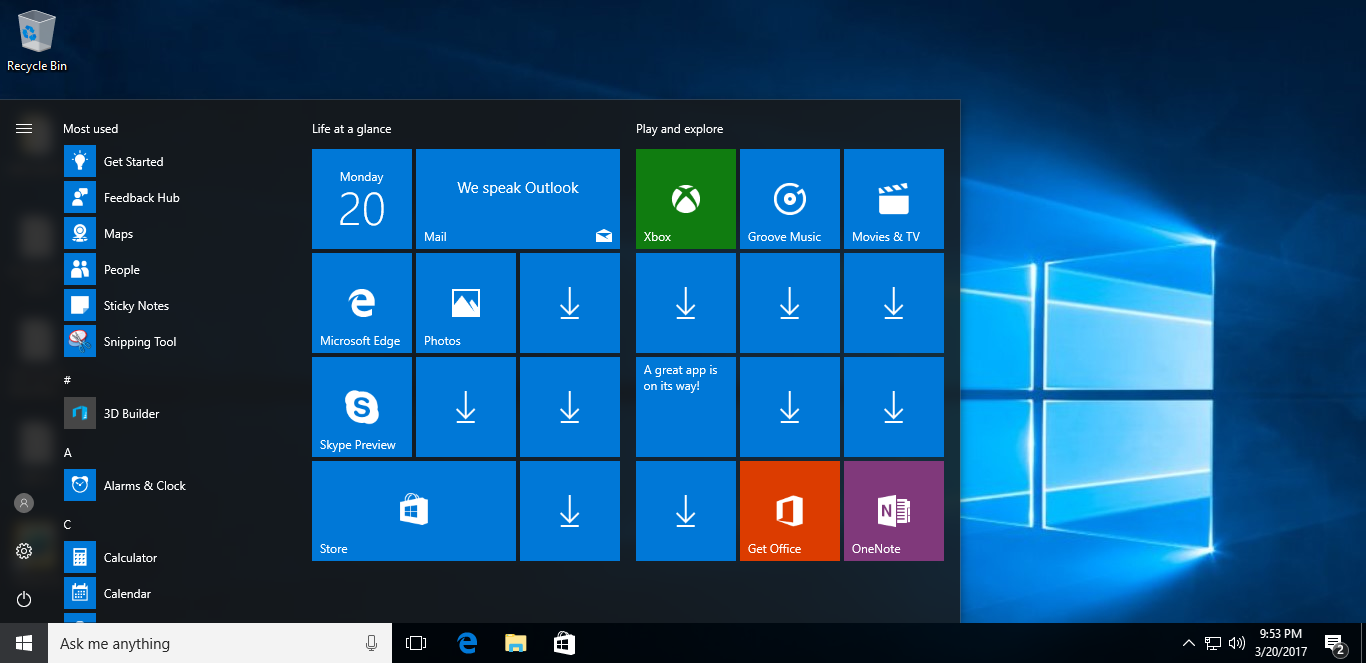Click 'A great app is on its way!' tile

click(x=686, y=407)
